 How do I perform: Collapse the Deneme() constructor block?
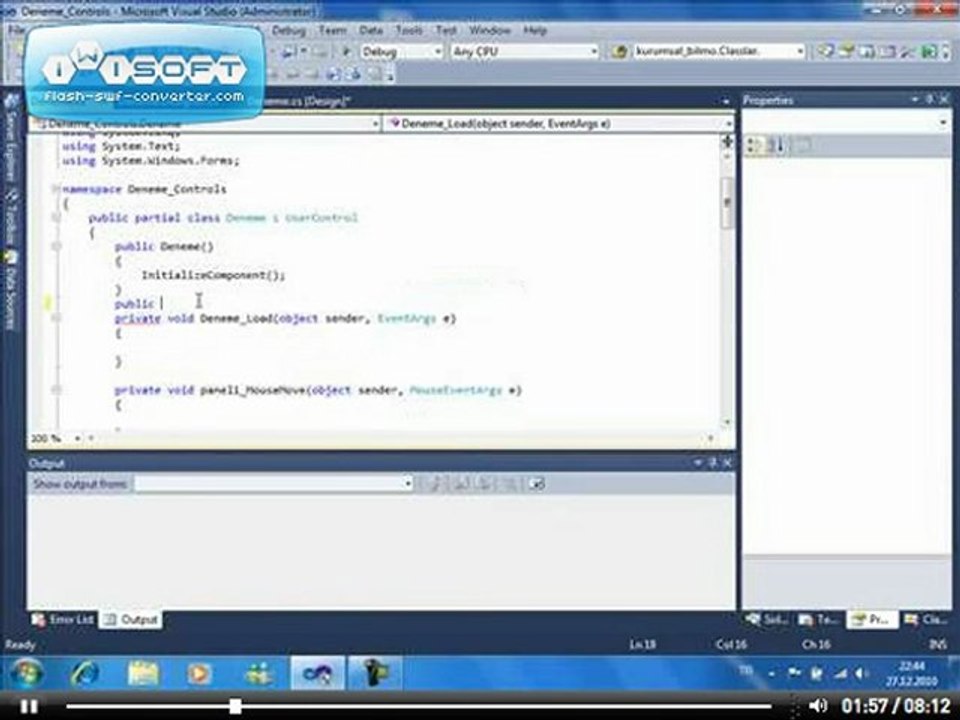click(56, 247)
